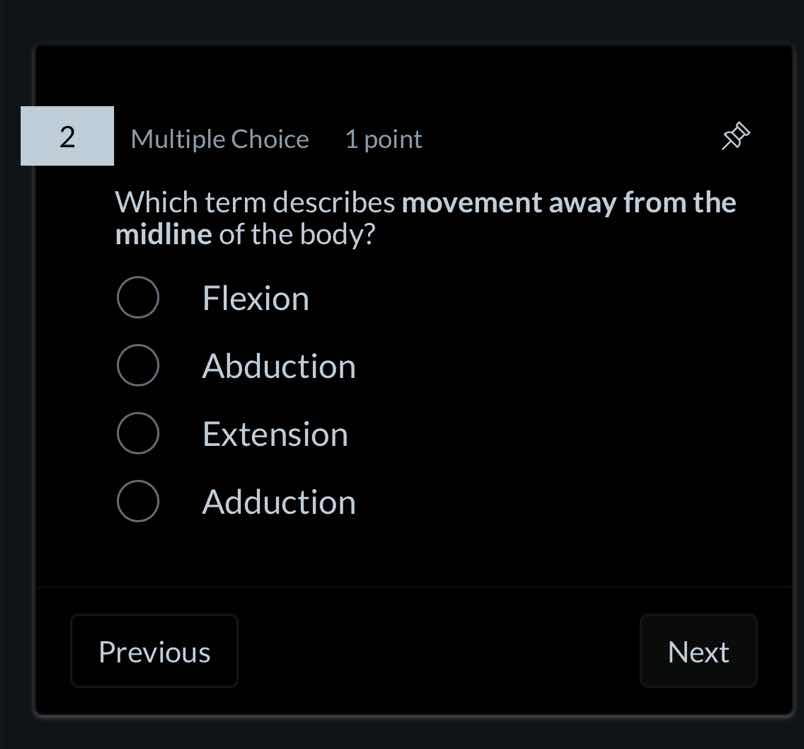The width and height of the screenshot is (804, 749).
Task: Click the Adduction answer text
Action: pos(278,501)
